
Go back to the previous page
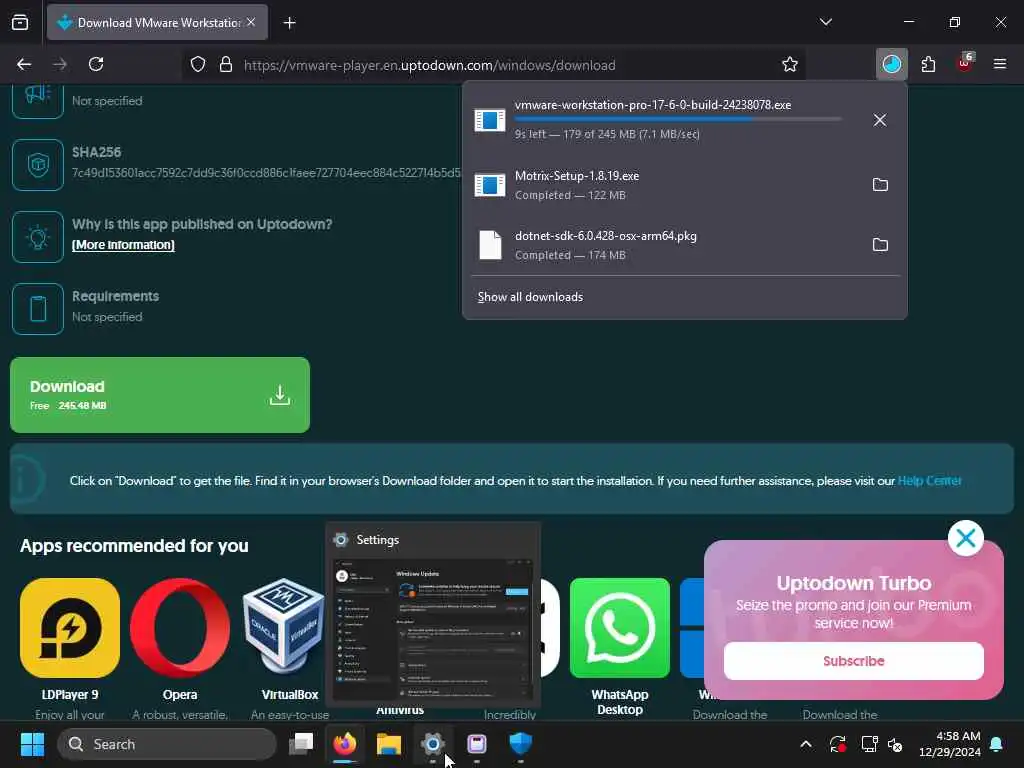tap(24, 64)
